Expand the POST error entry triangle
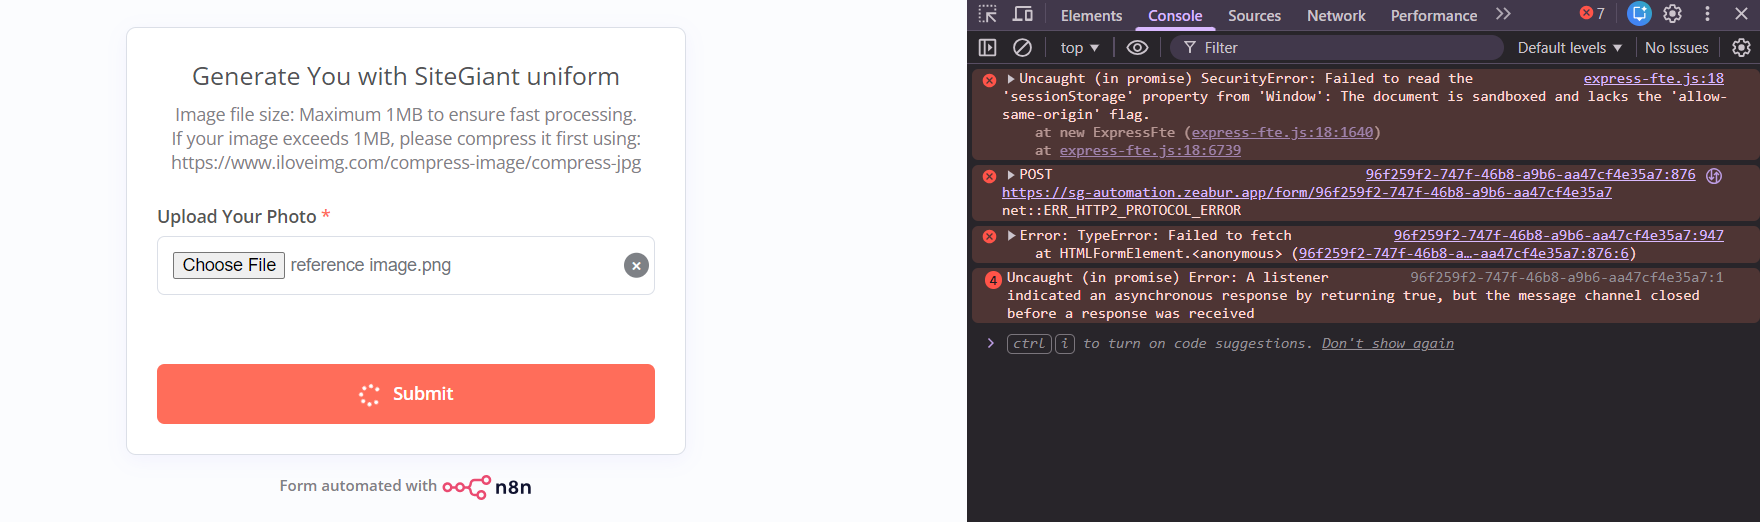Image resolution: width=1760 pixels, height=522 pixels. [x=1011, y=174]
